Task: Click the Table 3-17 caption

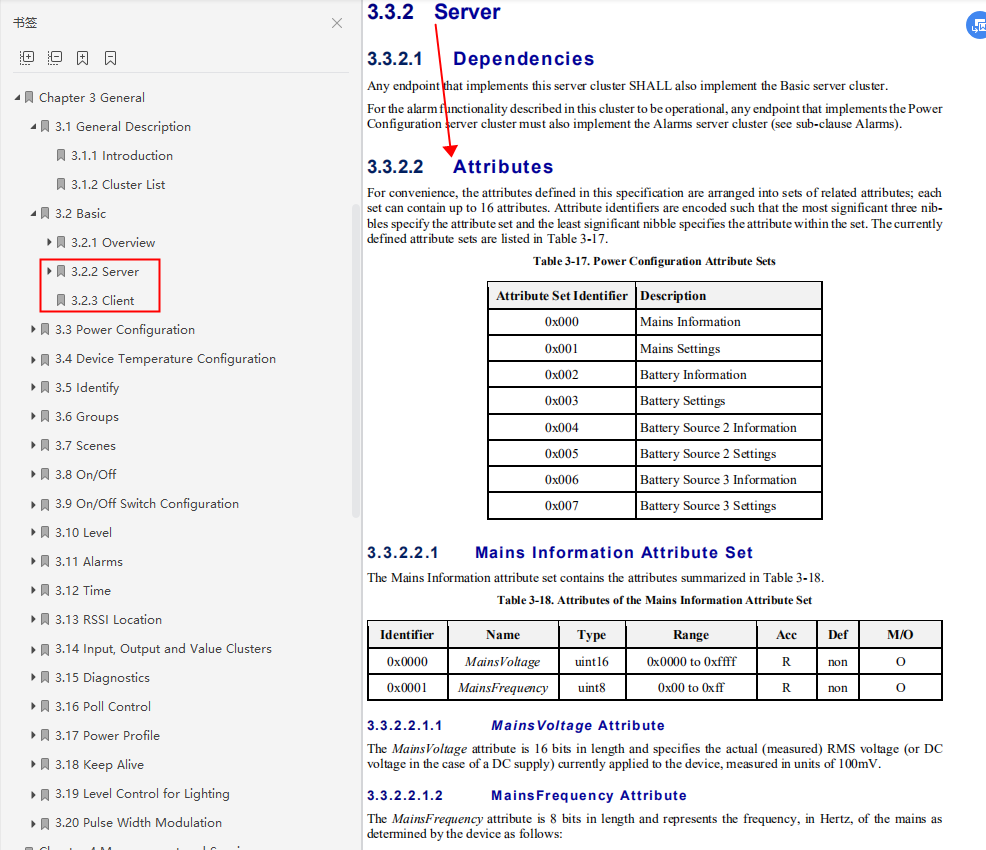Action: [x=655, y=261]
